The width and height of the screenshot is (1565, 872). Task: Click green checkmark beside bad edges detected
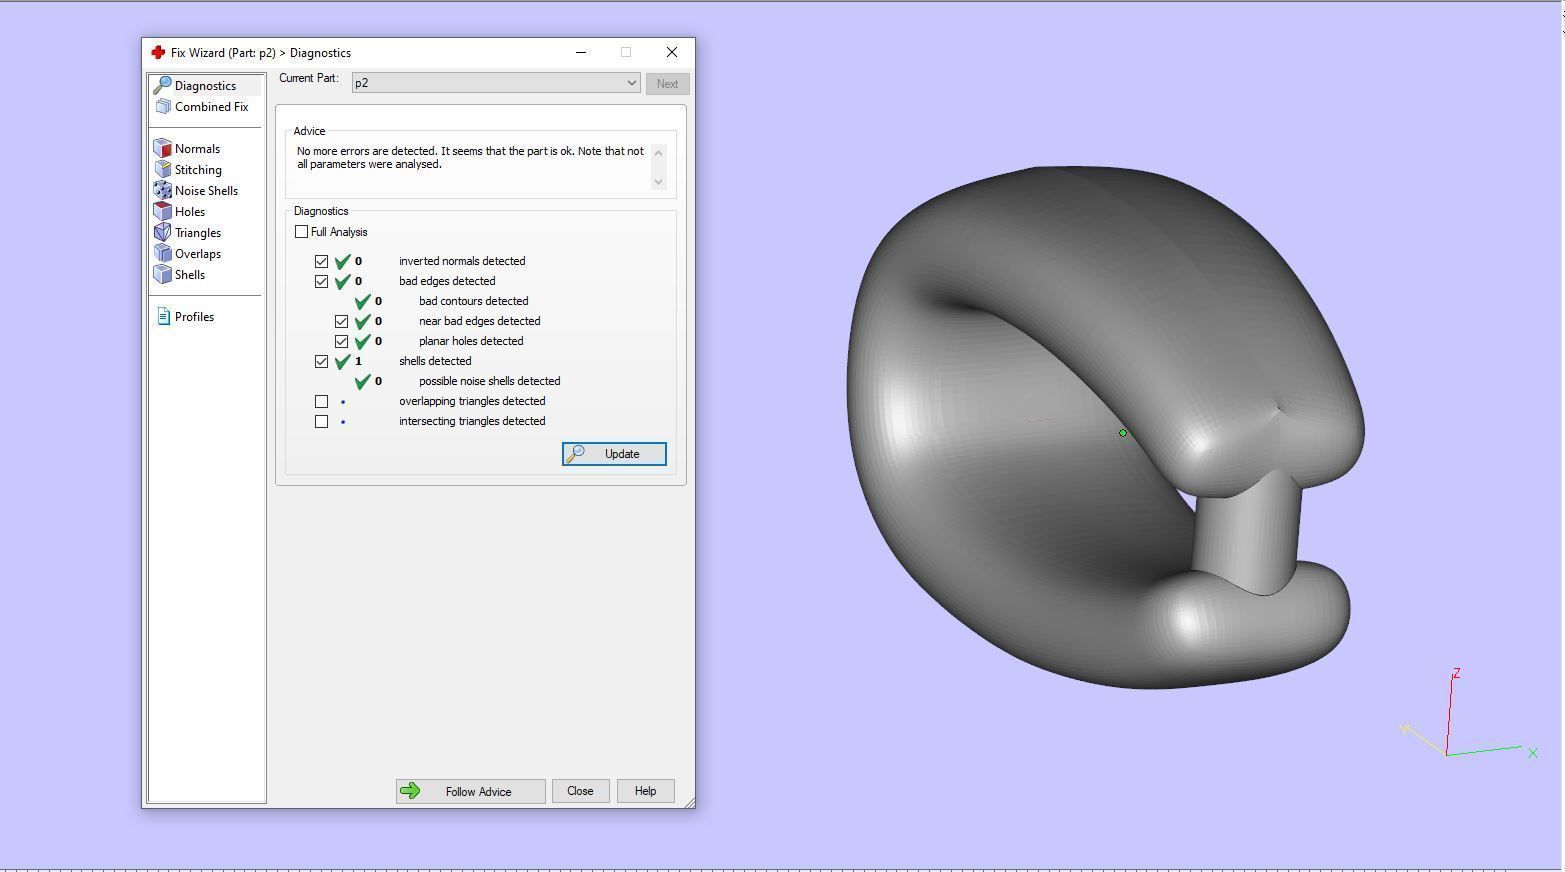coord(342,282)
